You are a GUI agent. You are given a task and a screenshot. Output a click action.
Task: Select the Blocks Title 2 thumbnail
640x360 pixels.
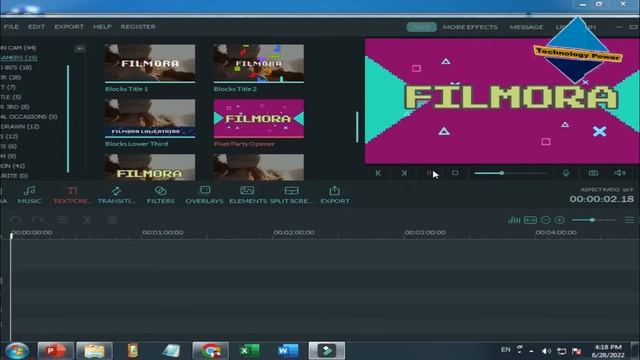coord(258,63)
